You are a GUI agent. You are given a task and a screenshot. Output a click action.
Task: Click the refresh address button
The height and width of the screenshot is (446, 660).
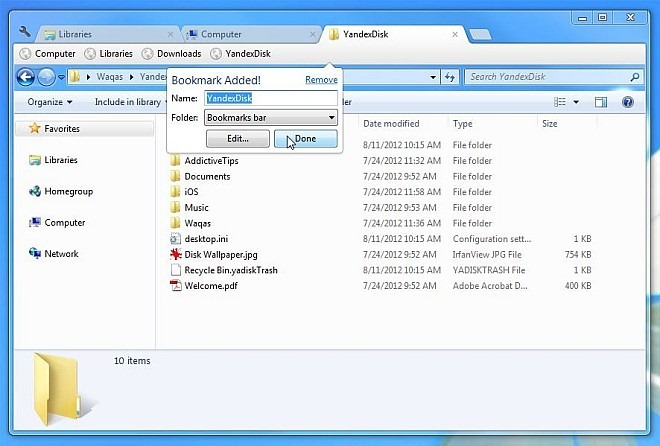tap(450, 77)
